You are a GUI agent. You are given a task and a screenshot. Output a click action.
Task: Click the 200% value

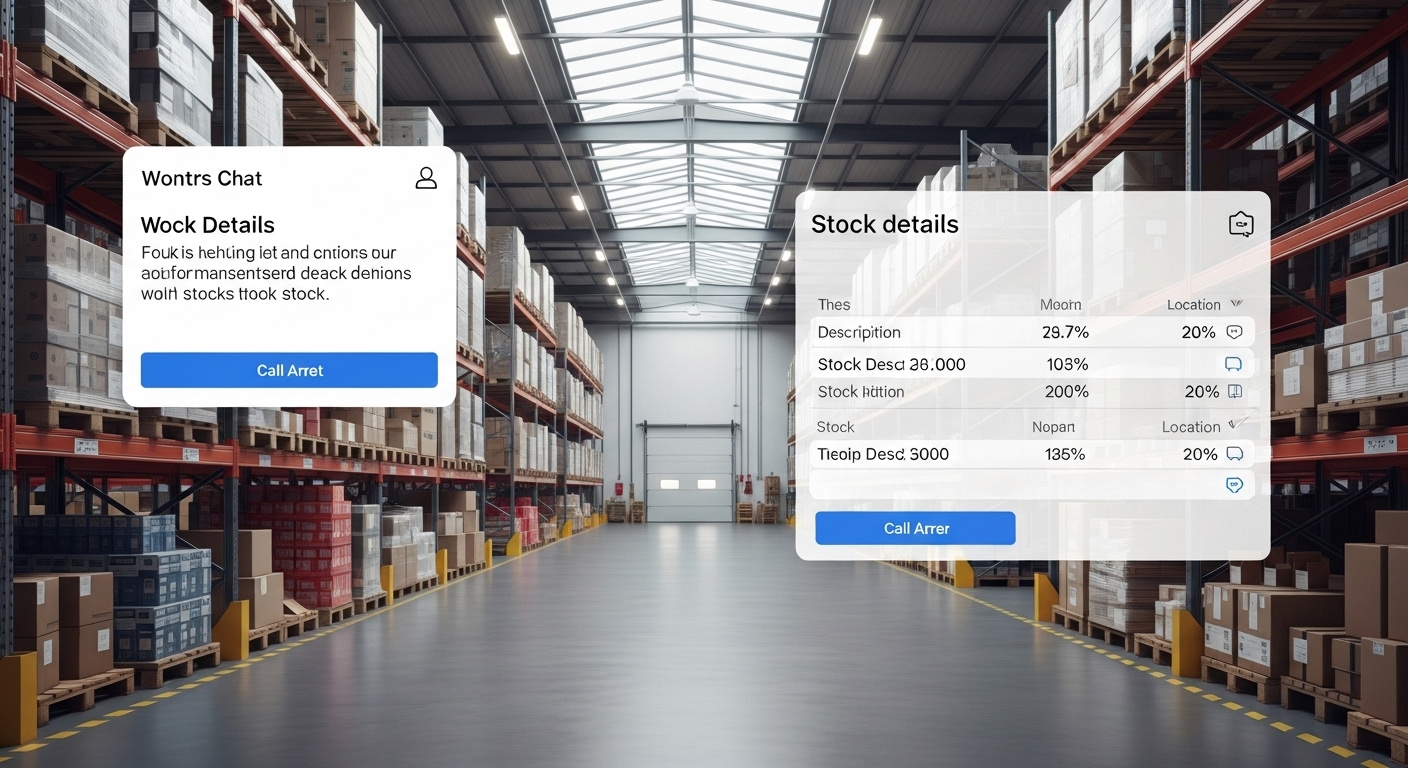(1066, 391)
